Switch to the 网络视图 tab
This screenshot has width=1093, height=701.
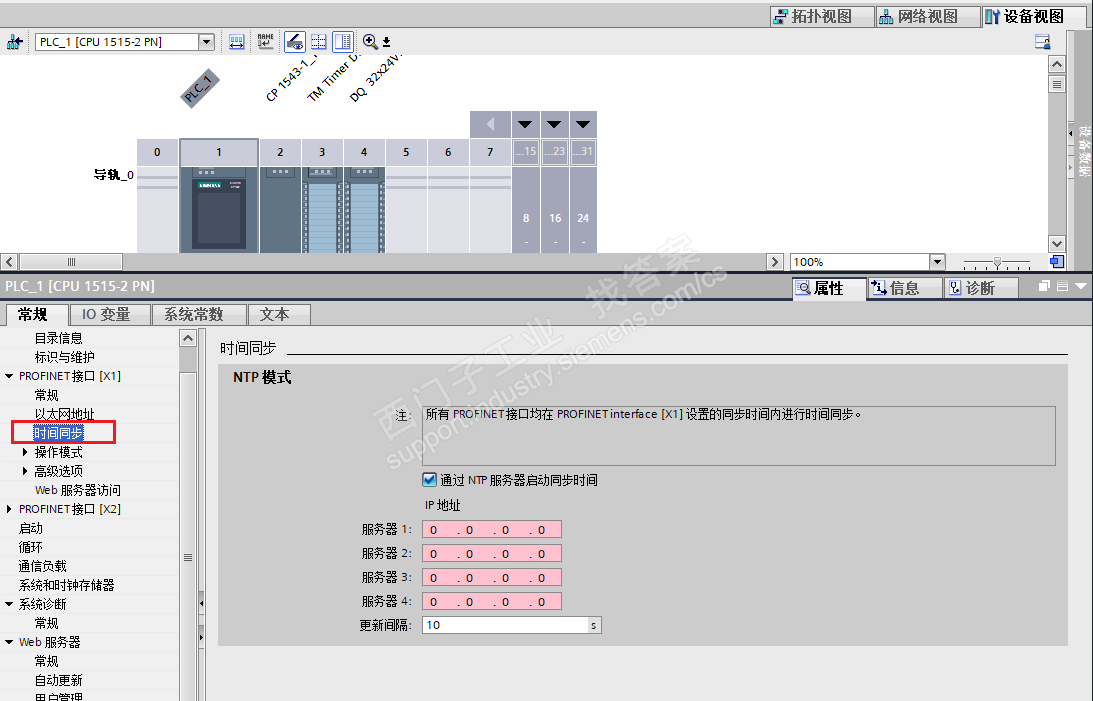coord(928,16)
